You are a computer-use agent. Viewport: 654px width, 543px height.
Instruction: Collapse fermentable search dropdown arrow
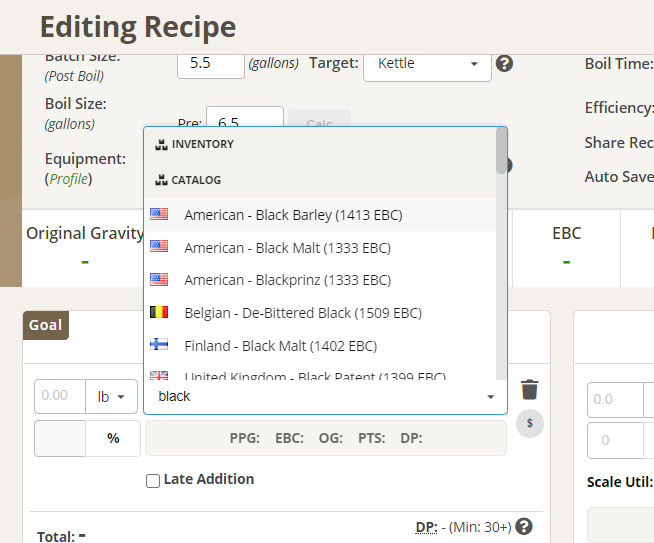(x=490, y=397)
